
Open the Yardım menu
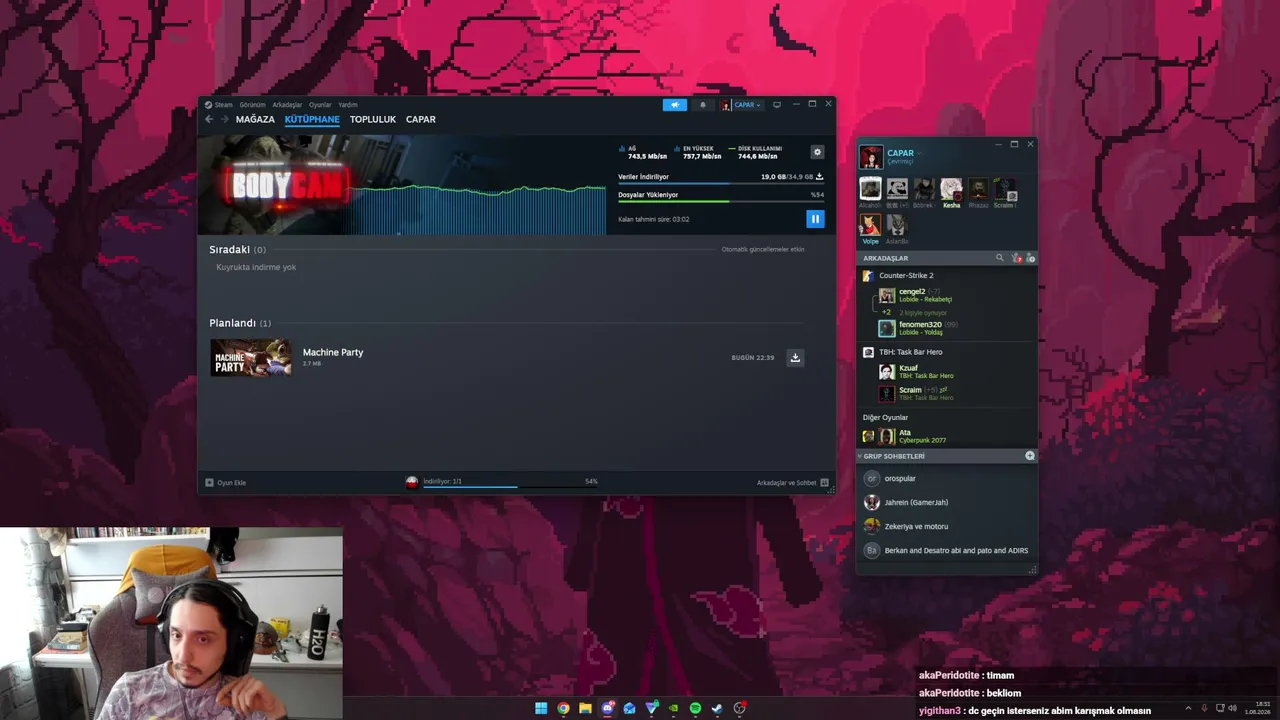point(348,105)
